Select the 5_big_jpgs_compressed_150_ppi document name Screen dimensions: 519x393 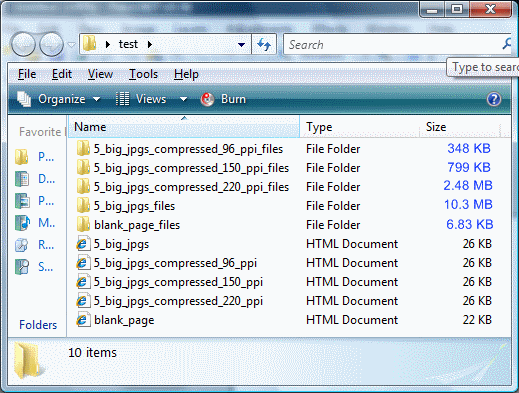tap(178, 282)
